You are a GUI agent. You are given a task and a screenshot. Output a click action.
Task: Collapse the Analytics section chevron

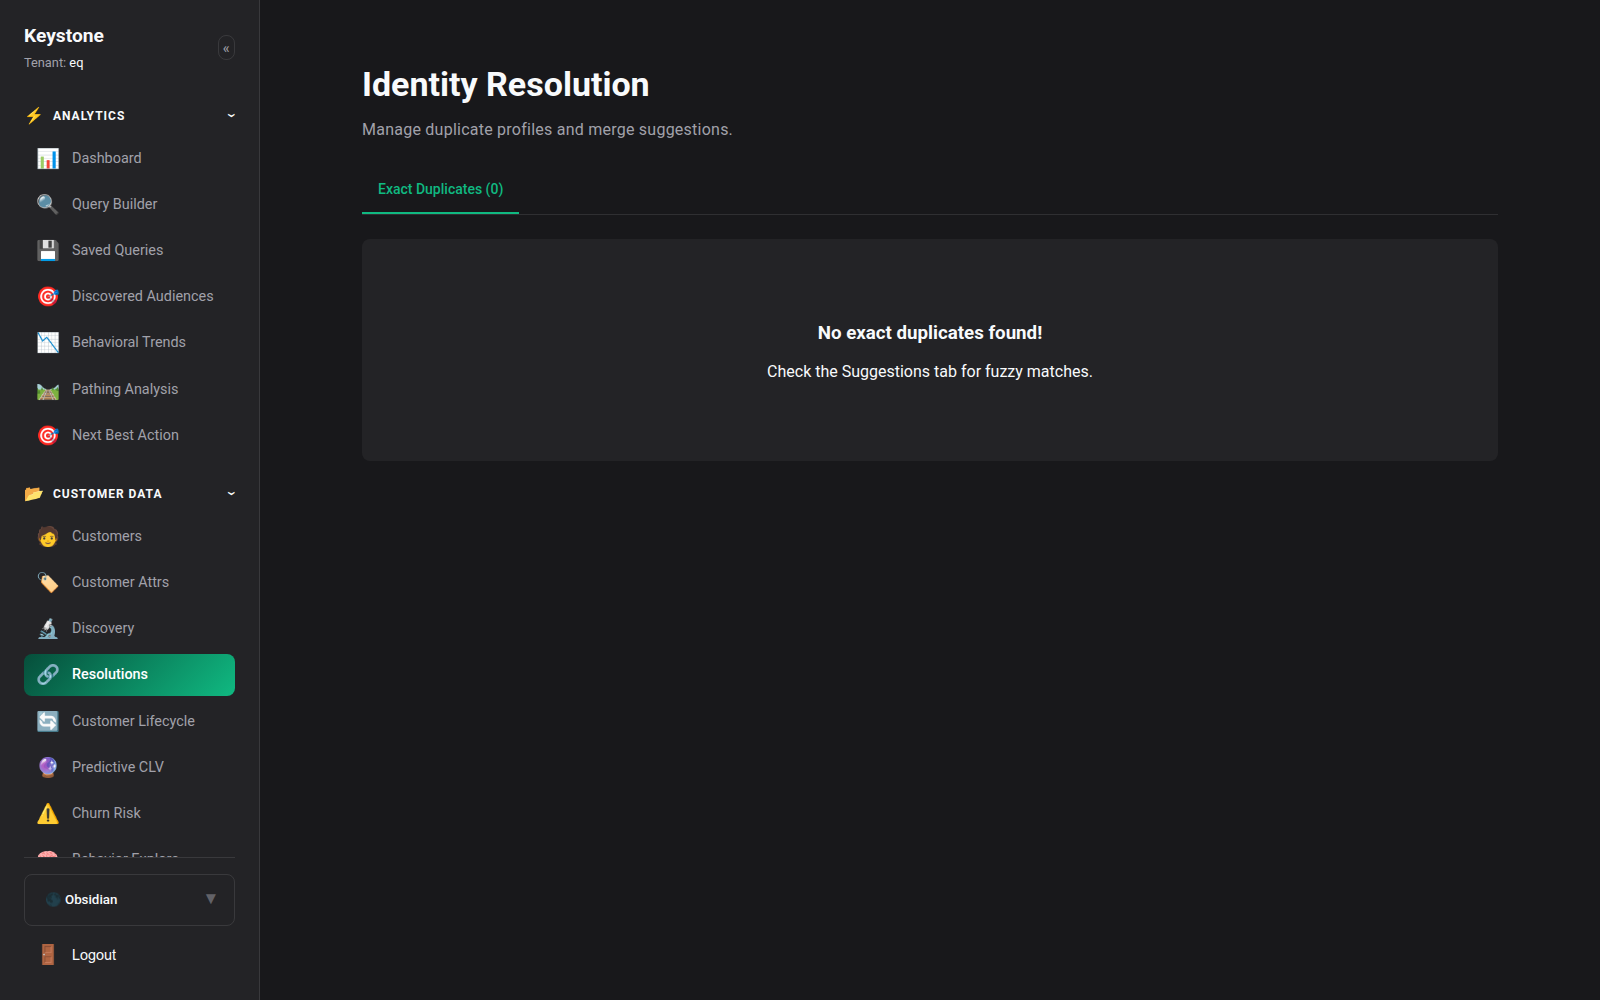(x=231, y=116)
